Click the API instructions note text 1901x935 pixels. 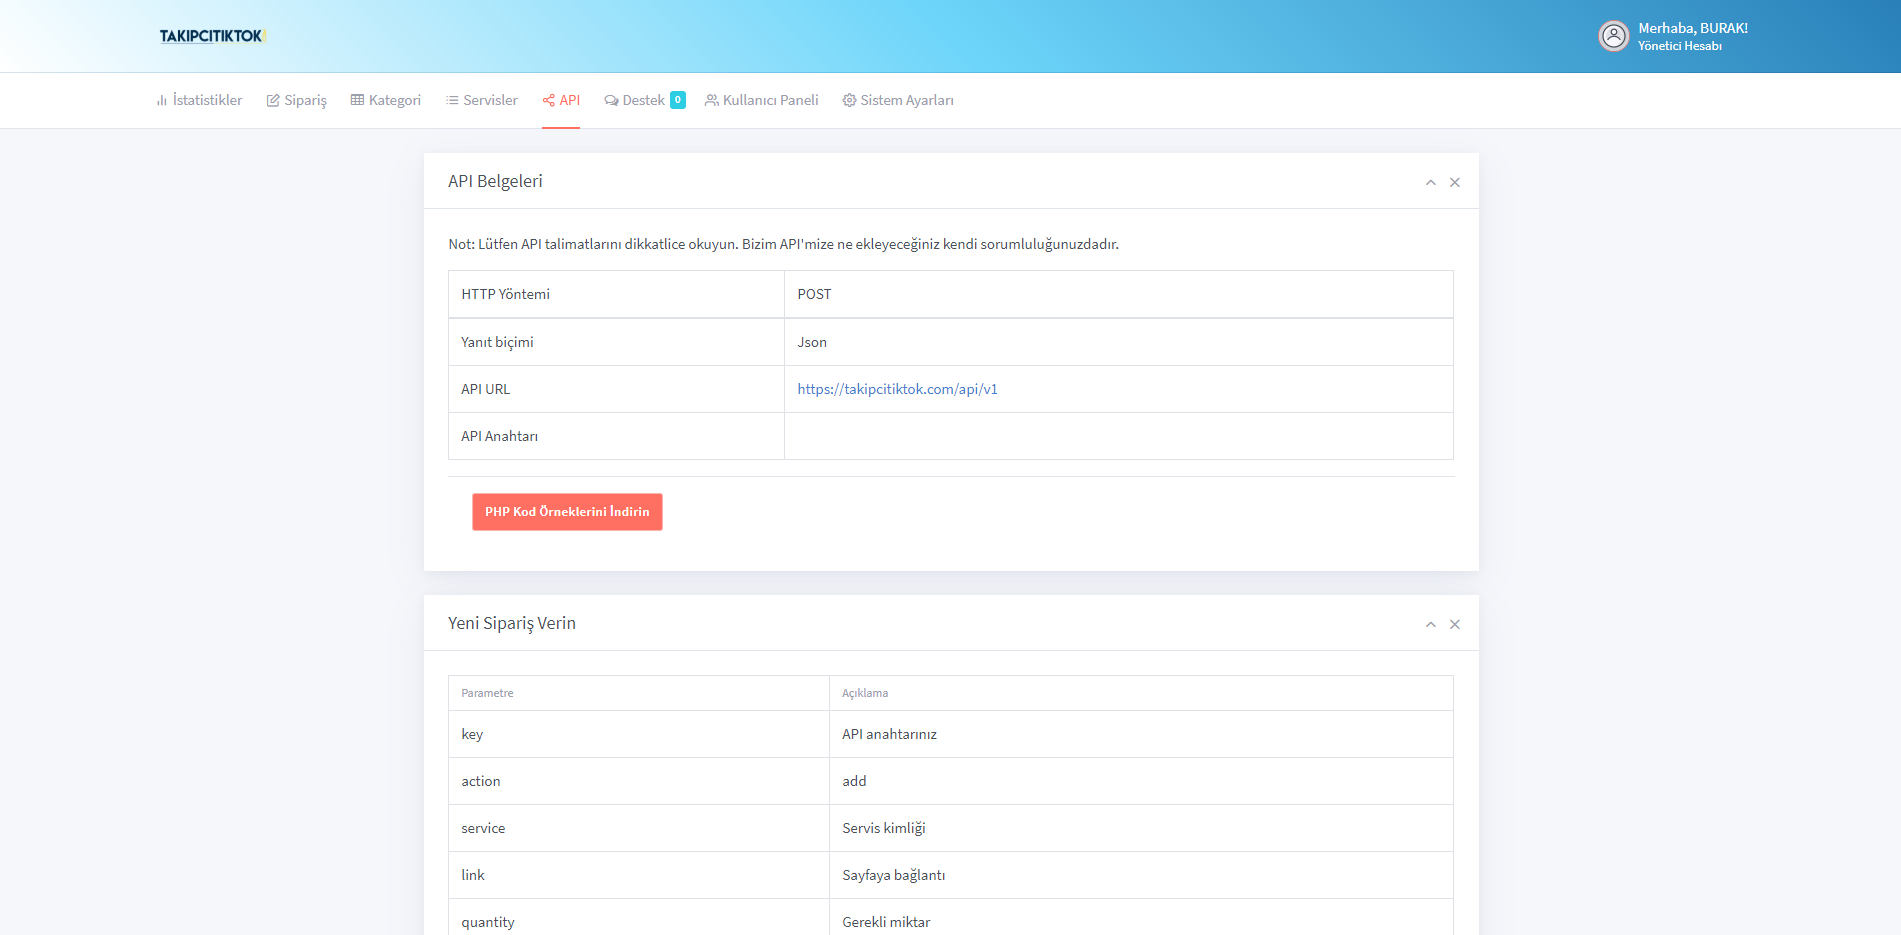[x=783, y=244]
